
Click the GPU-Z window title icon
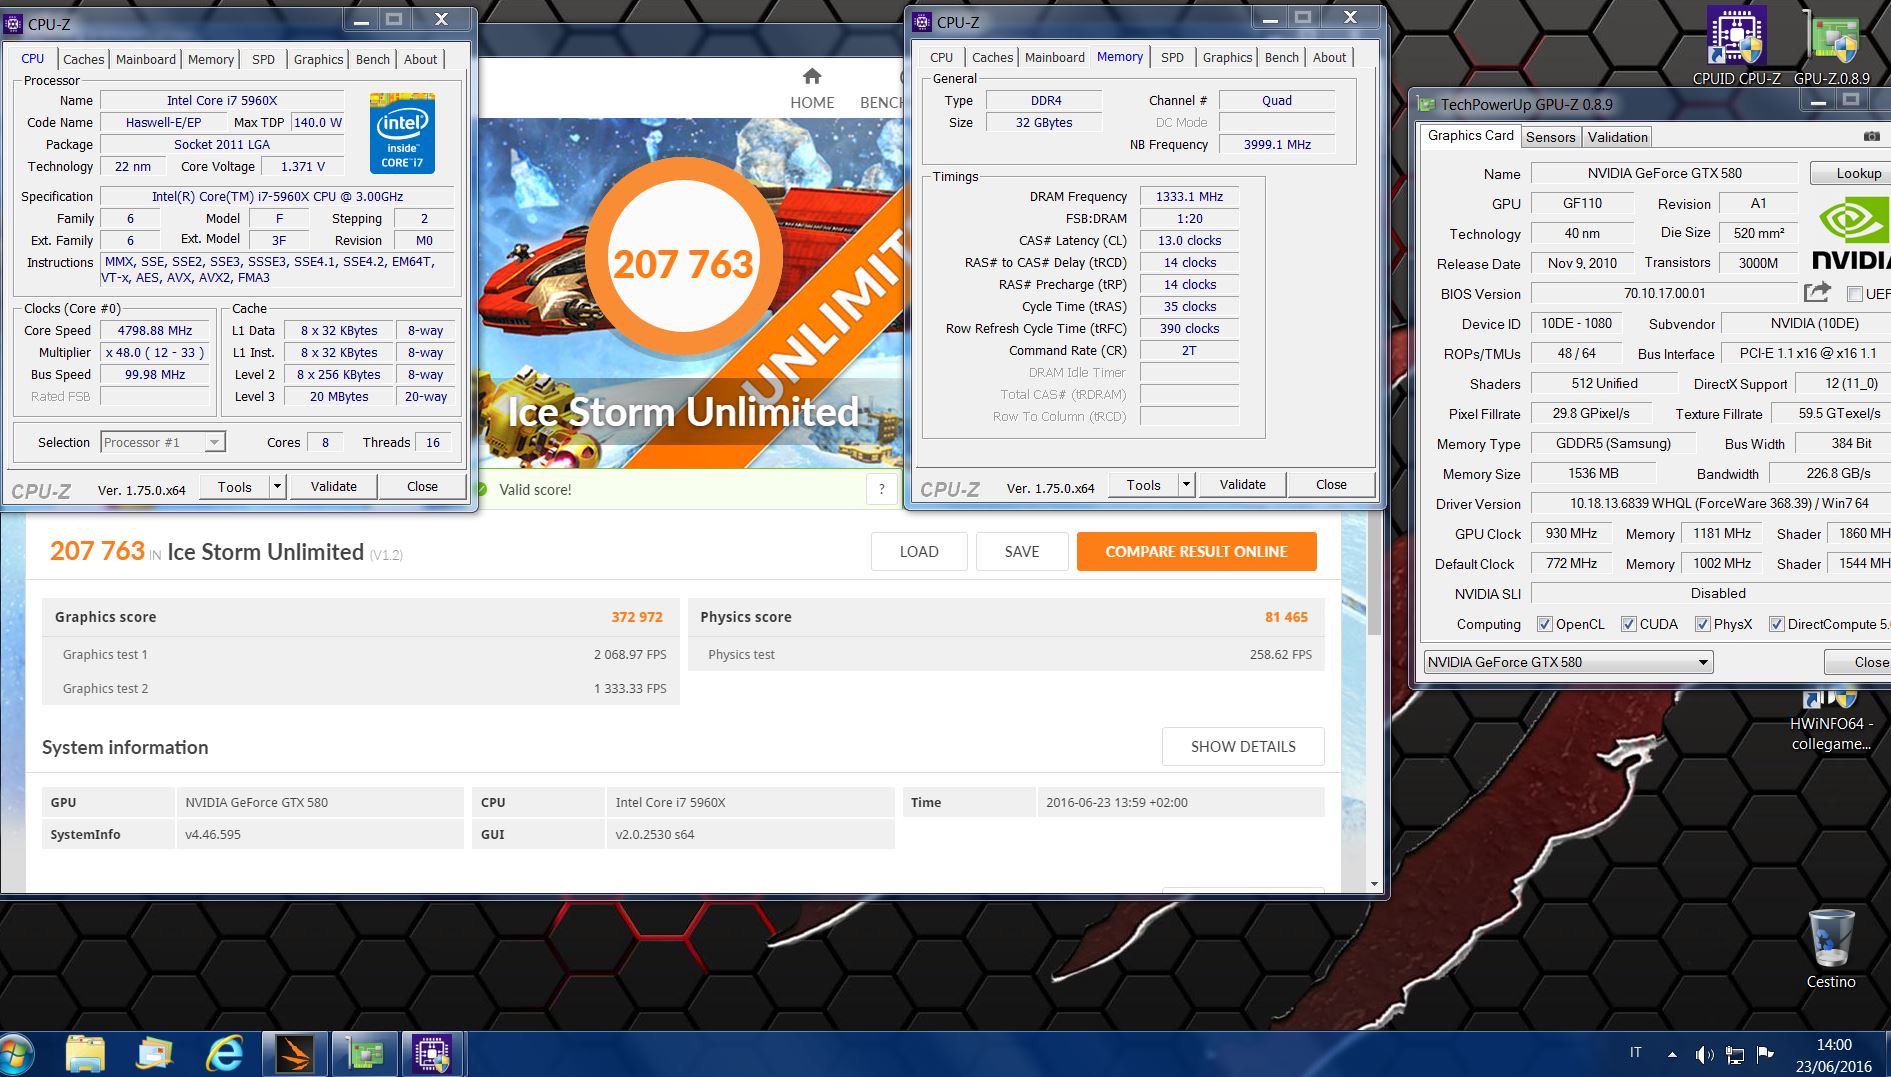(1426, 104)
